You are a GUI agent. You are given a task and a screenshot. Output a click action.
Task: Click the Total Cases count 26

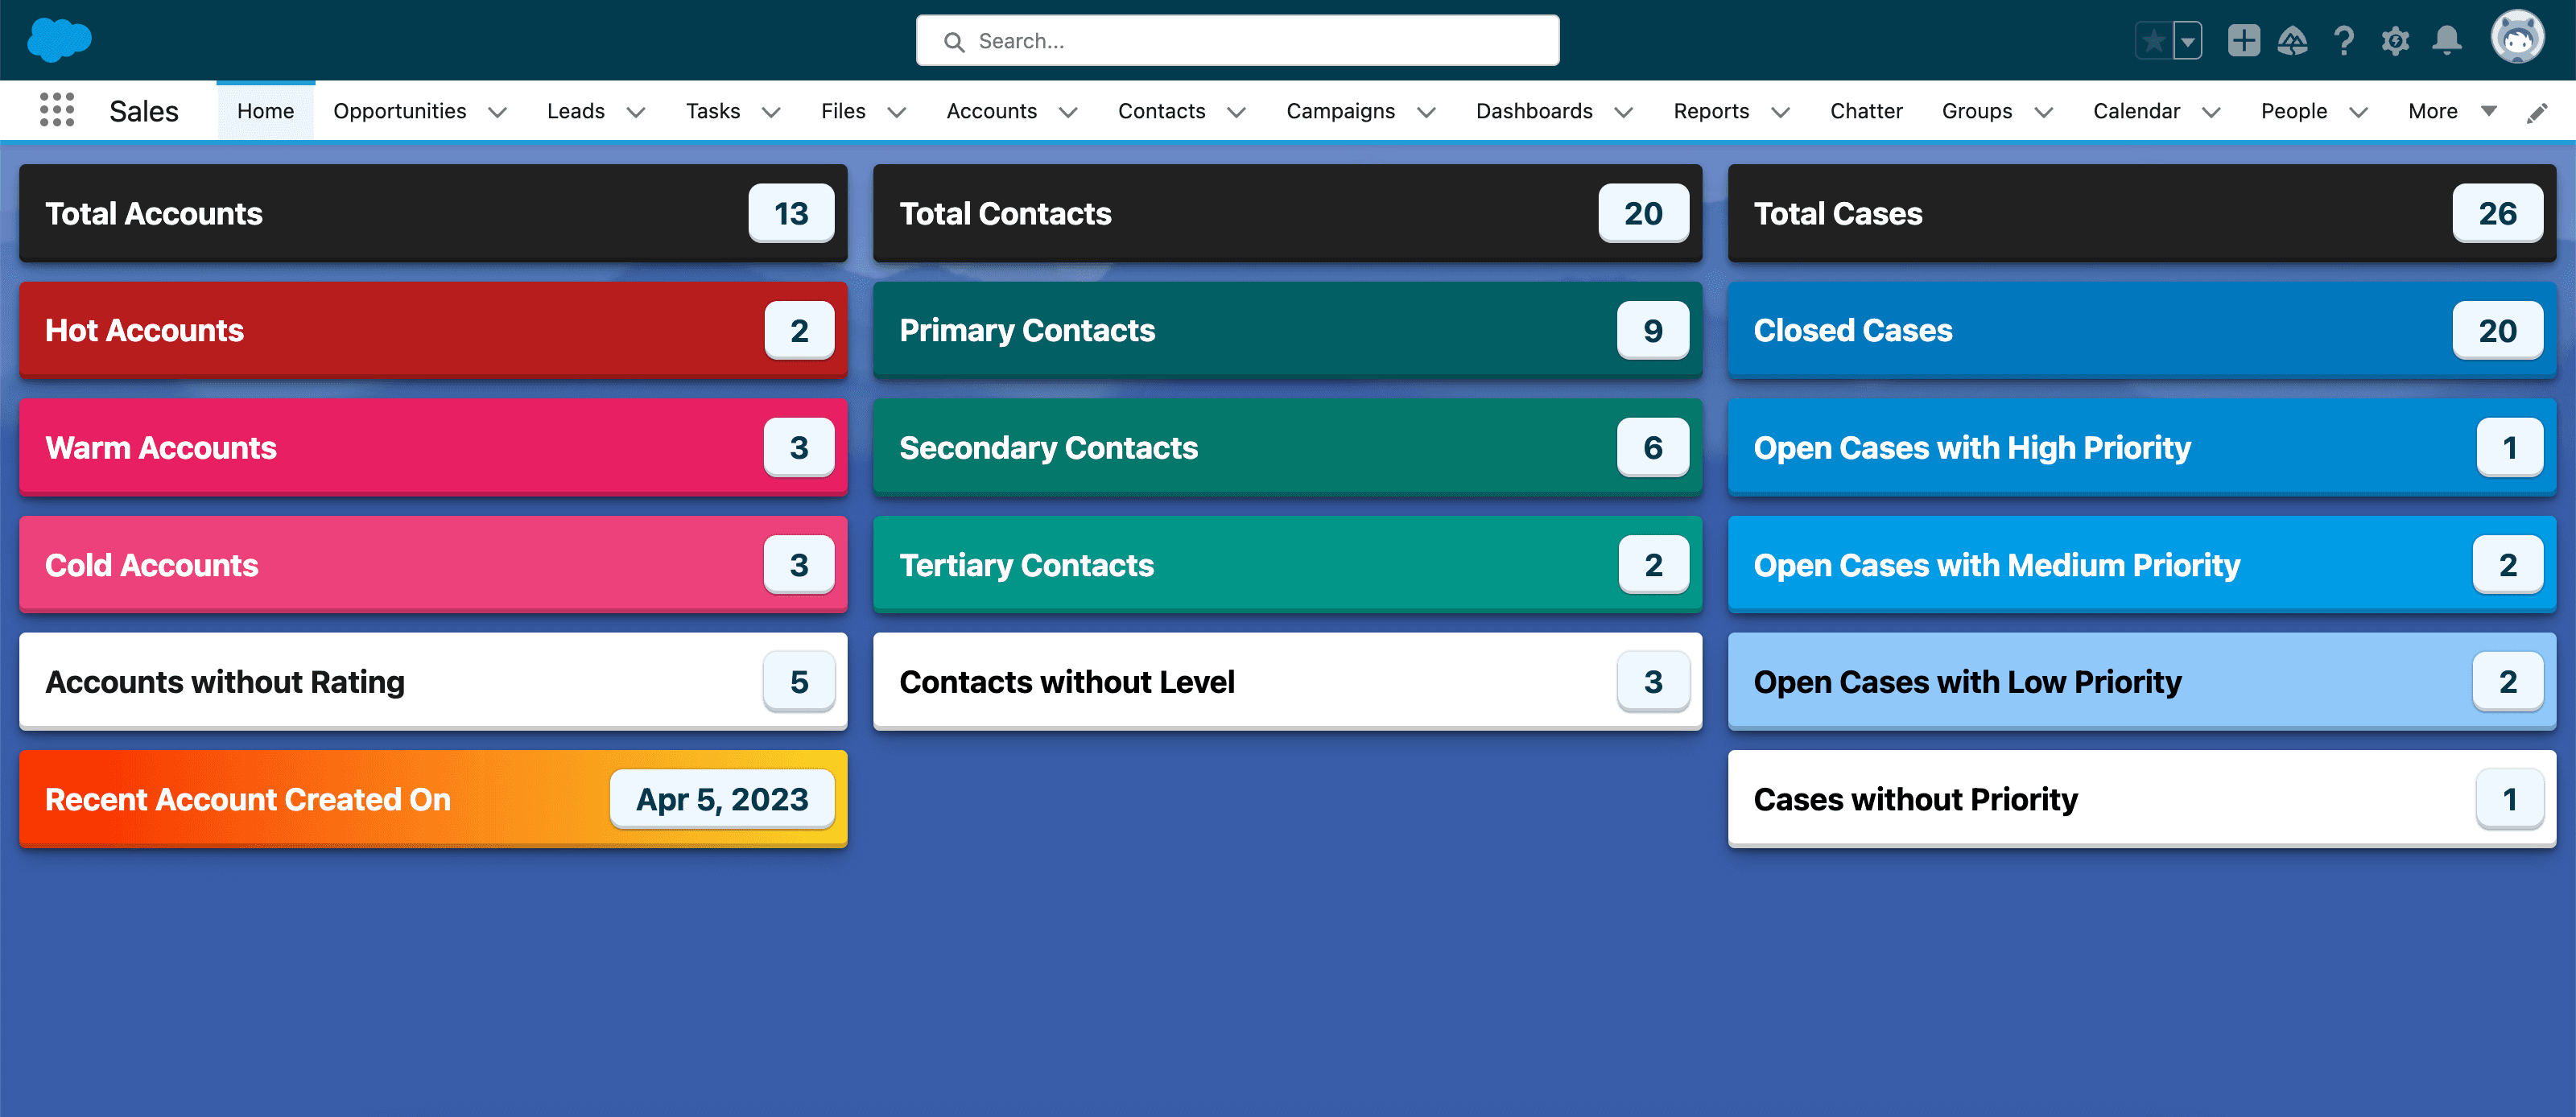point(2497,213)
